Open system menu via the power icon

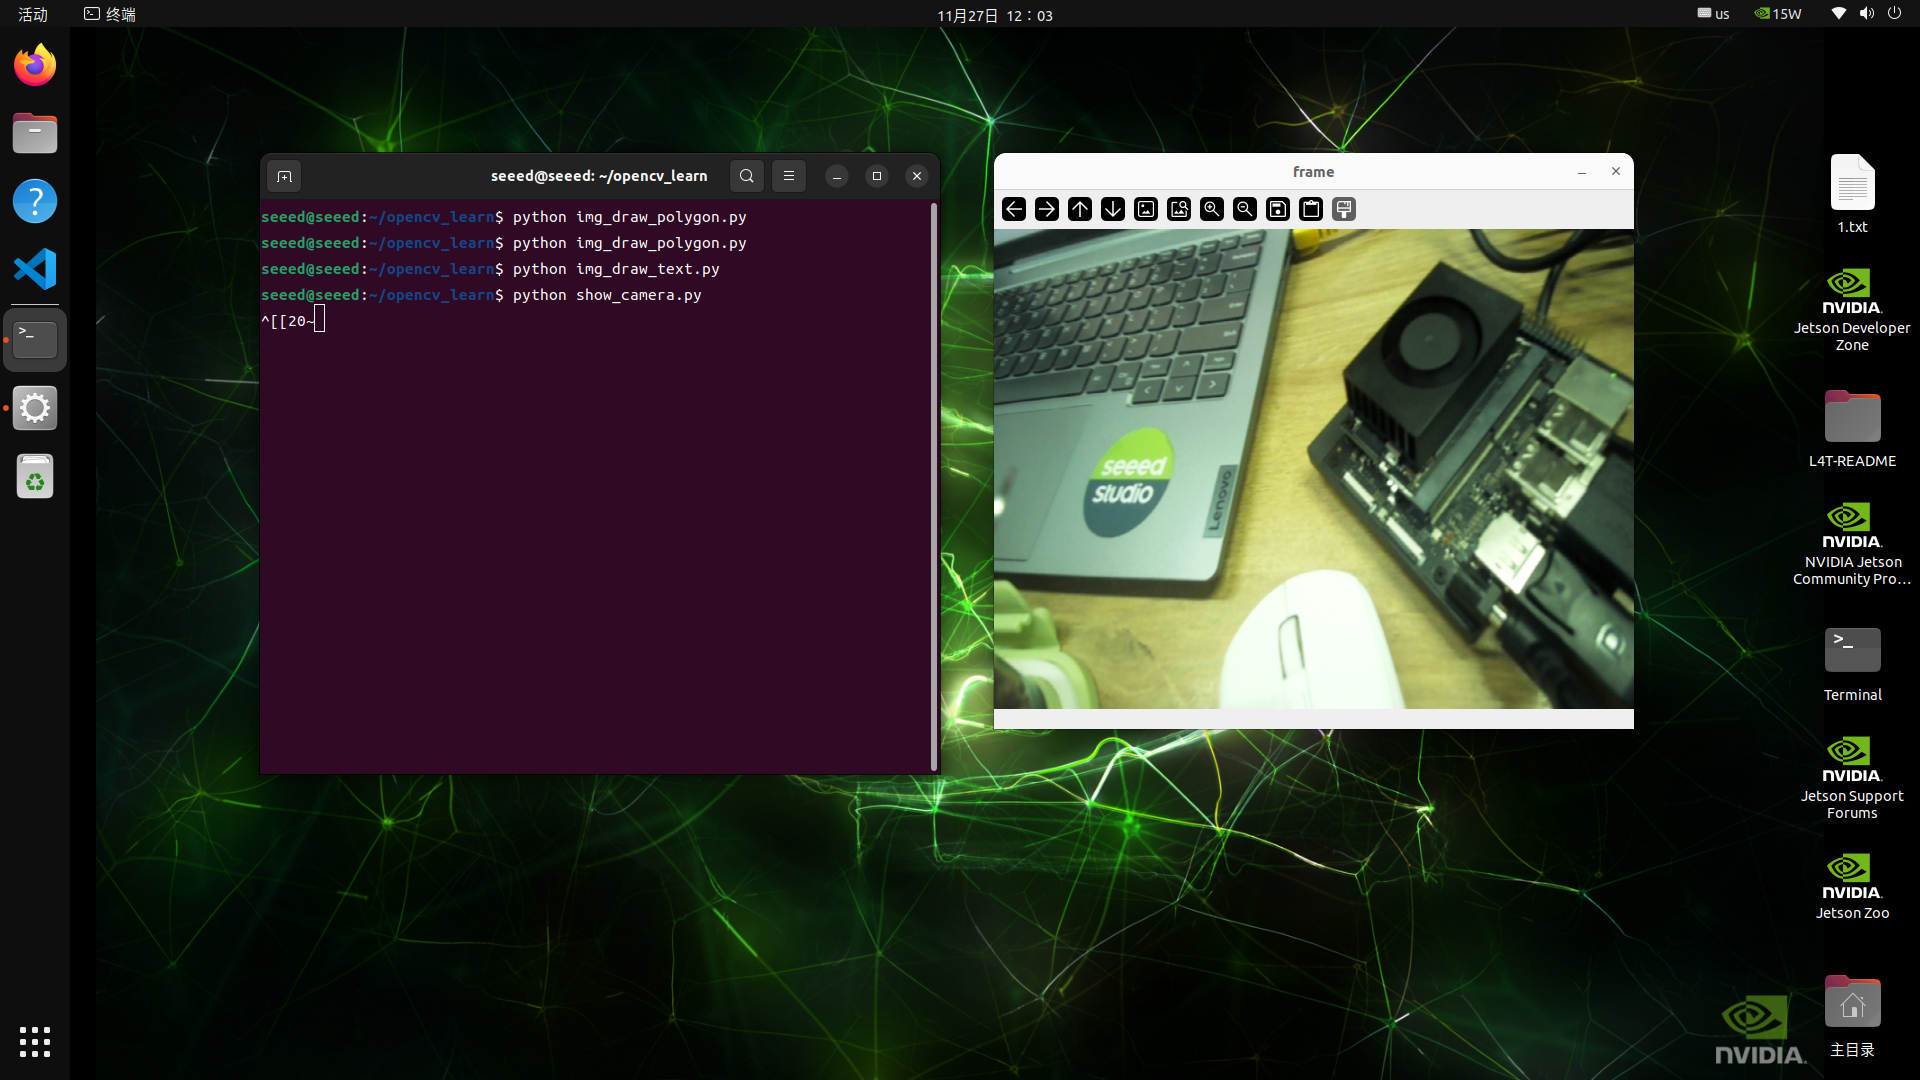point(1894,13)
